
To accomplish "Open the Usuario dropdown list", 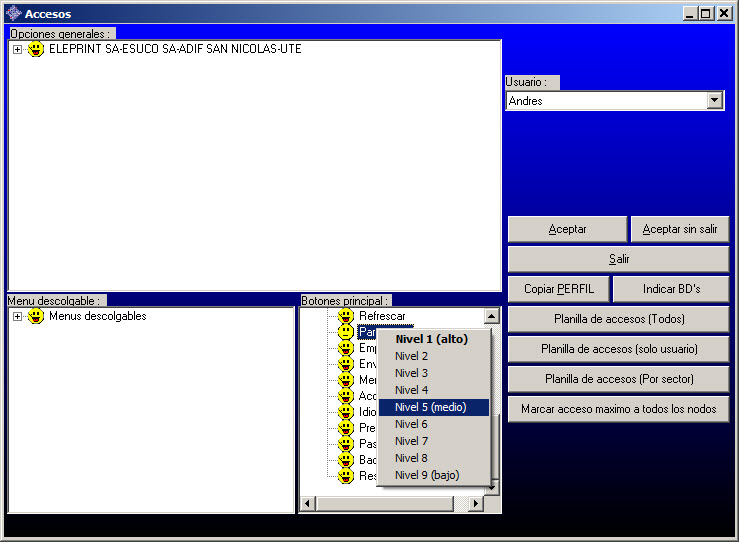I will click(x=714, y=101).
